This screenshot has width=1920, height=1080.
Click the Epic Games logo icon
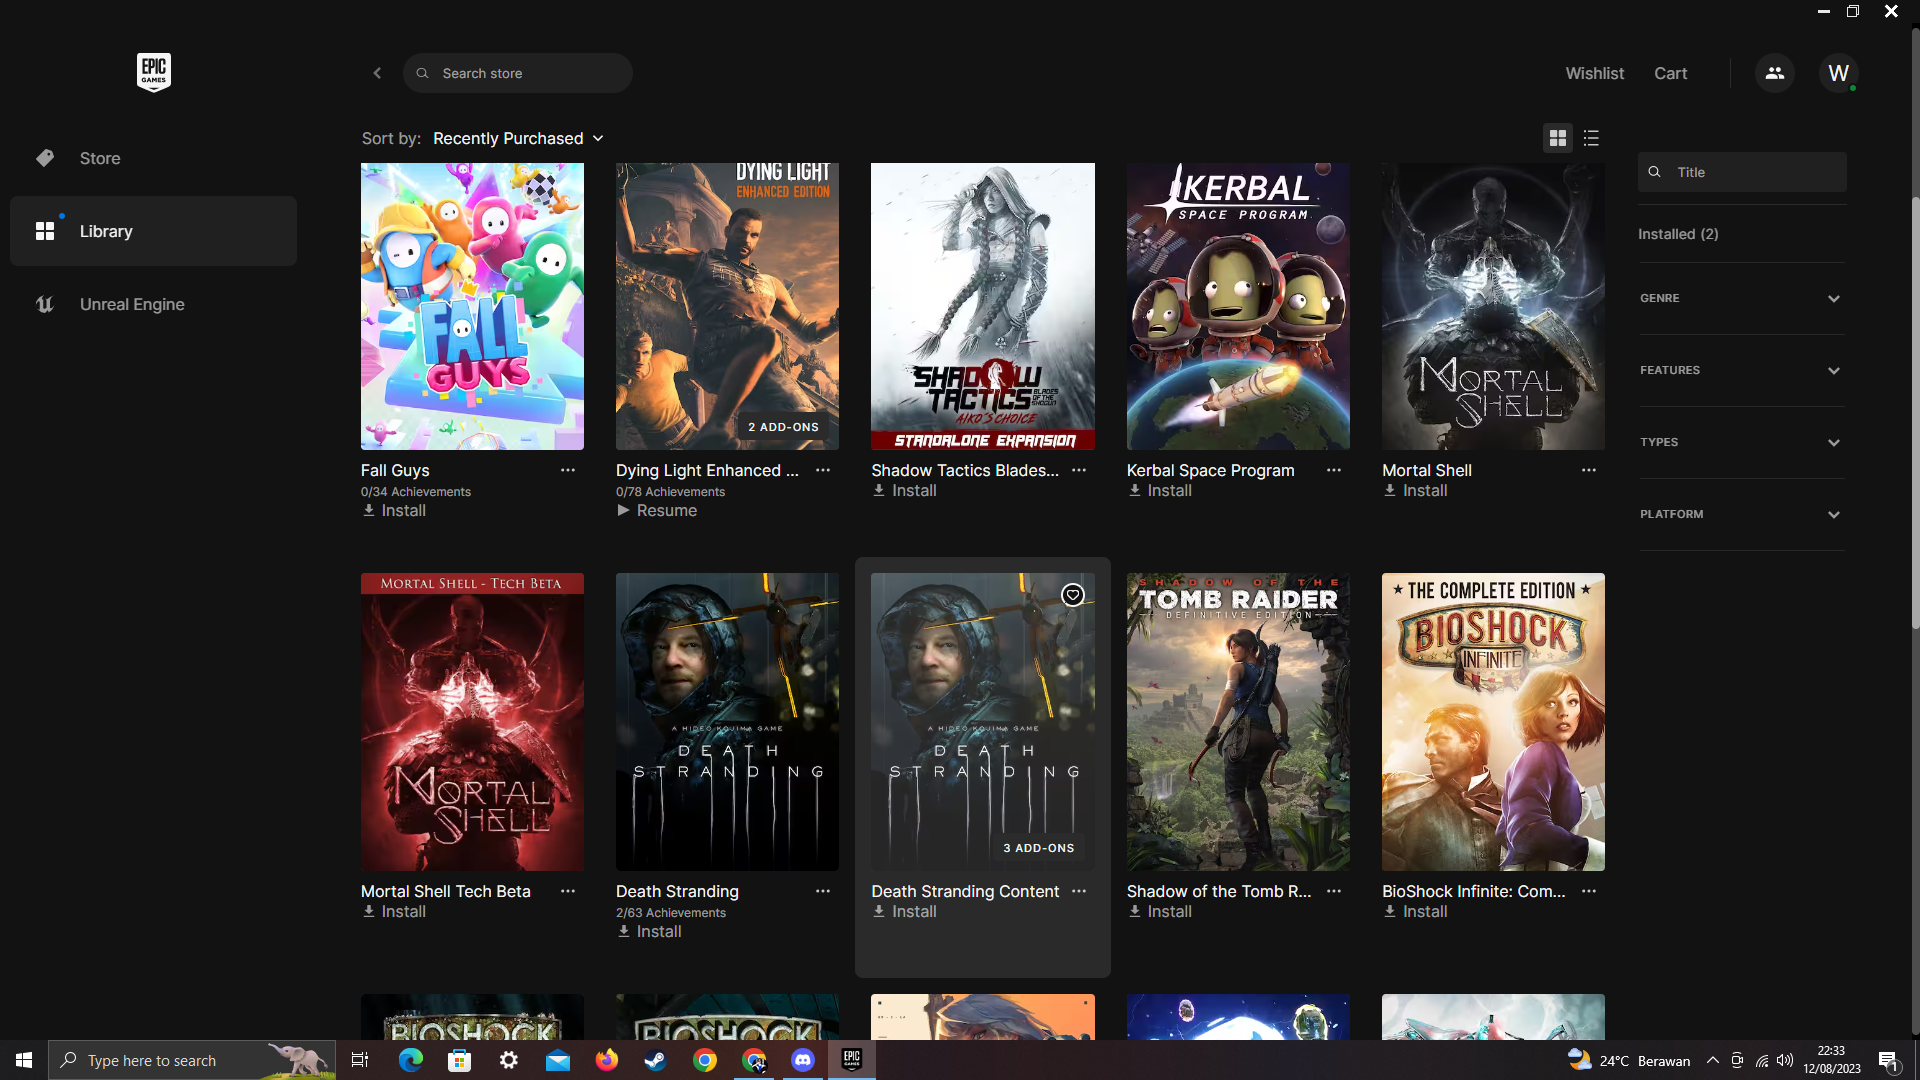point(153,72)
